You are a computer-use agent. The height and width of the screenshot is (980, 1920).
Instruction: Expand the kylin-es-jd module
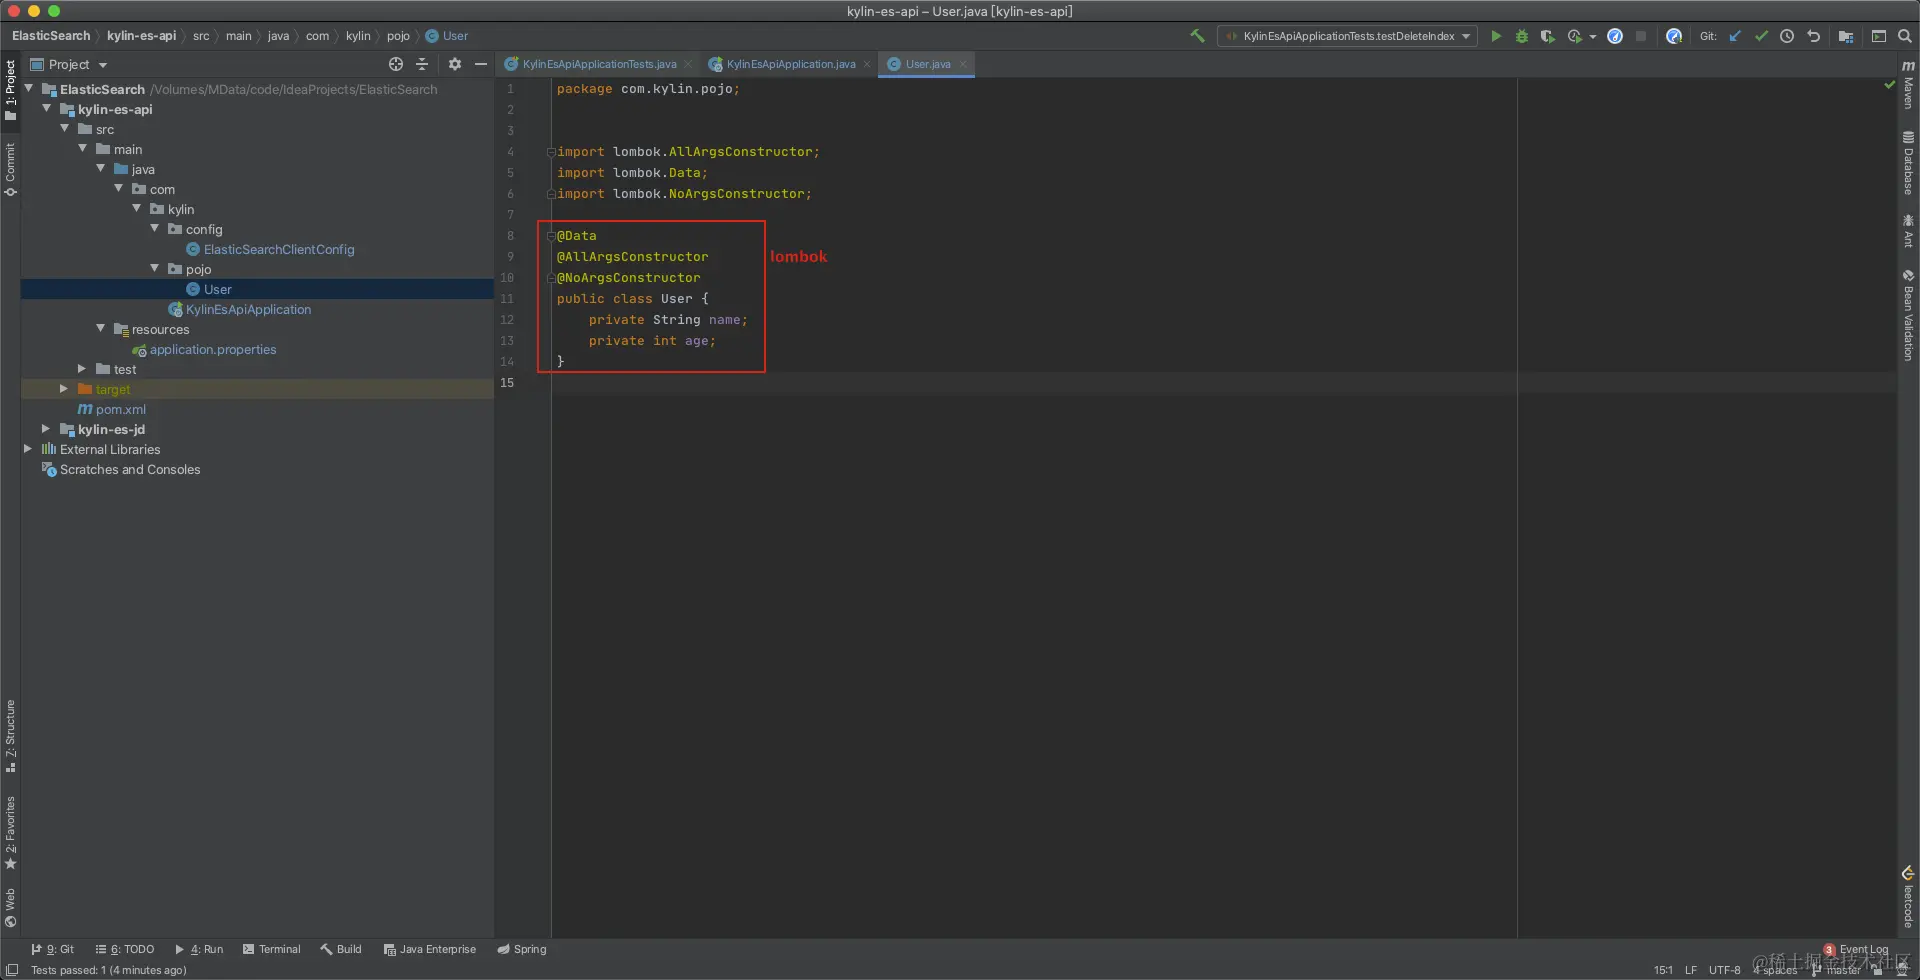click(46, 429)
